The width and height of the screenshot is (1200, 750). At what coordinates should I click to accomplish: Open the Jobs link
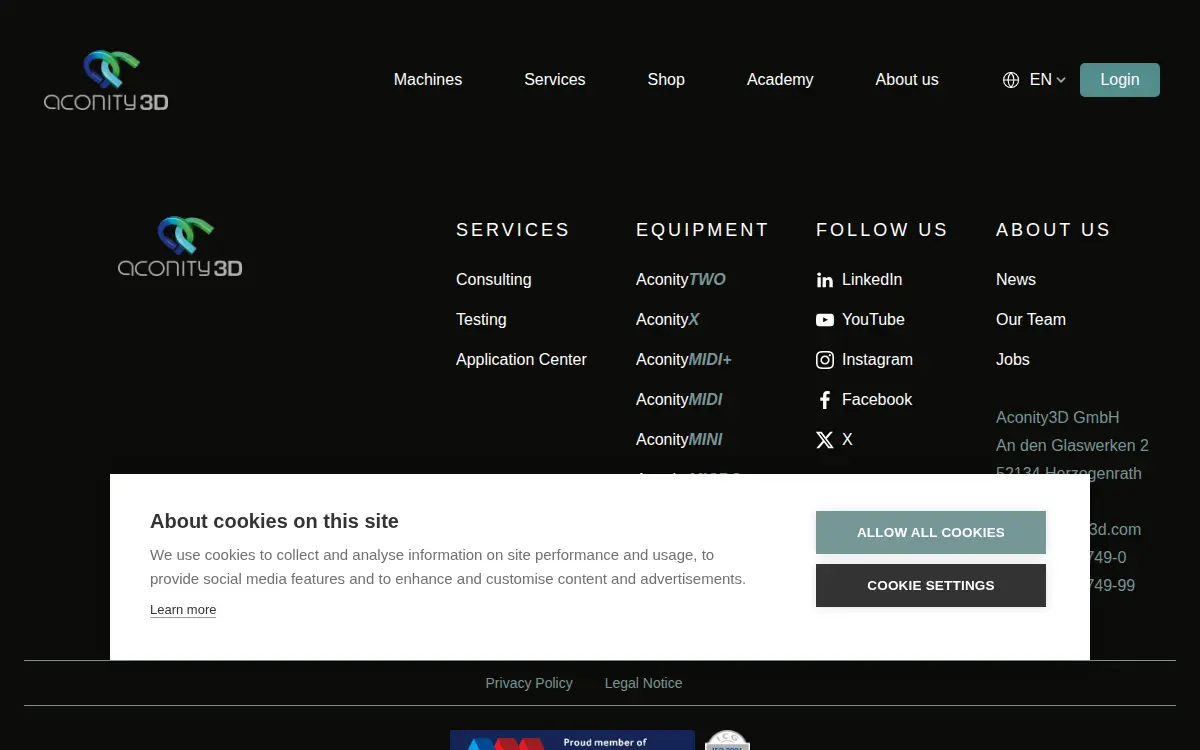1013,360
